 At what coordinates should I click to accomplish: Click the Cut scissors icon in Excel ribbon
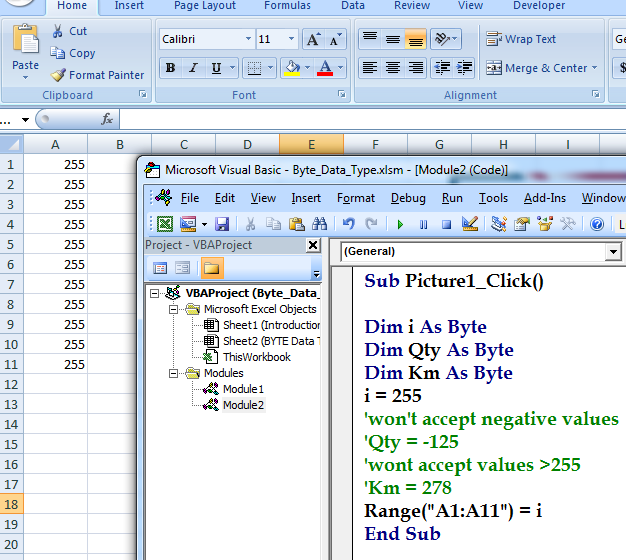pos(58,31)
